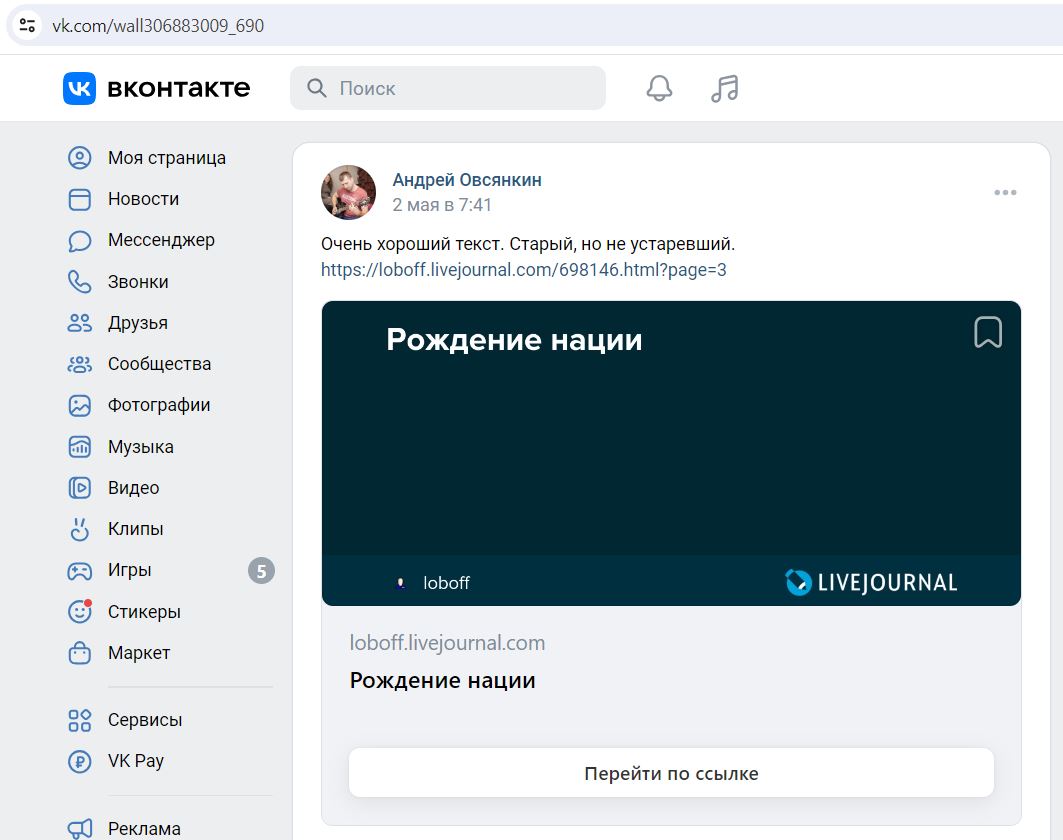Viewport: 1063px width, 840px height.
Task: Open Маркет menu label
Action: tap(138, 653)
